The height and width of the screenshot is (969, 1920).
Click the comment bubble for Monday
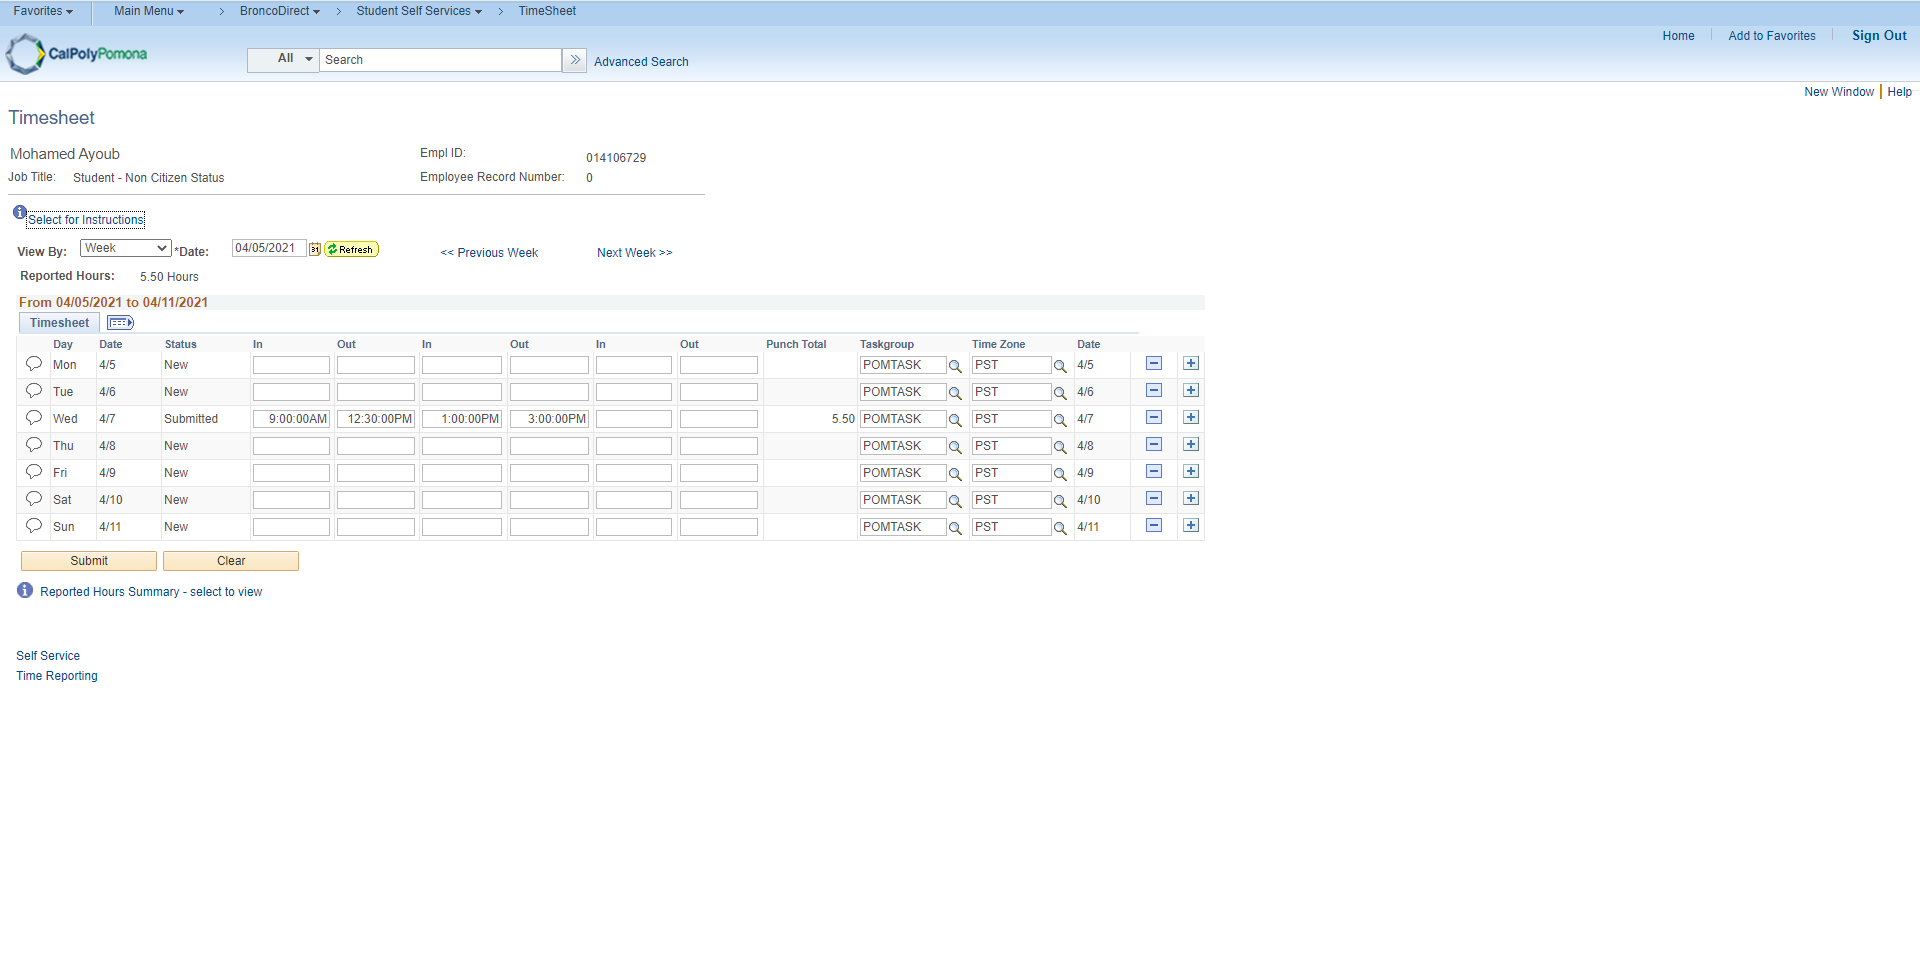(34, 364)
